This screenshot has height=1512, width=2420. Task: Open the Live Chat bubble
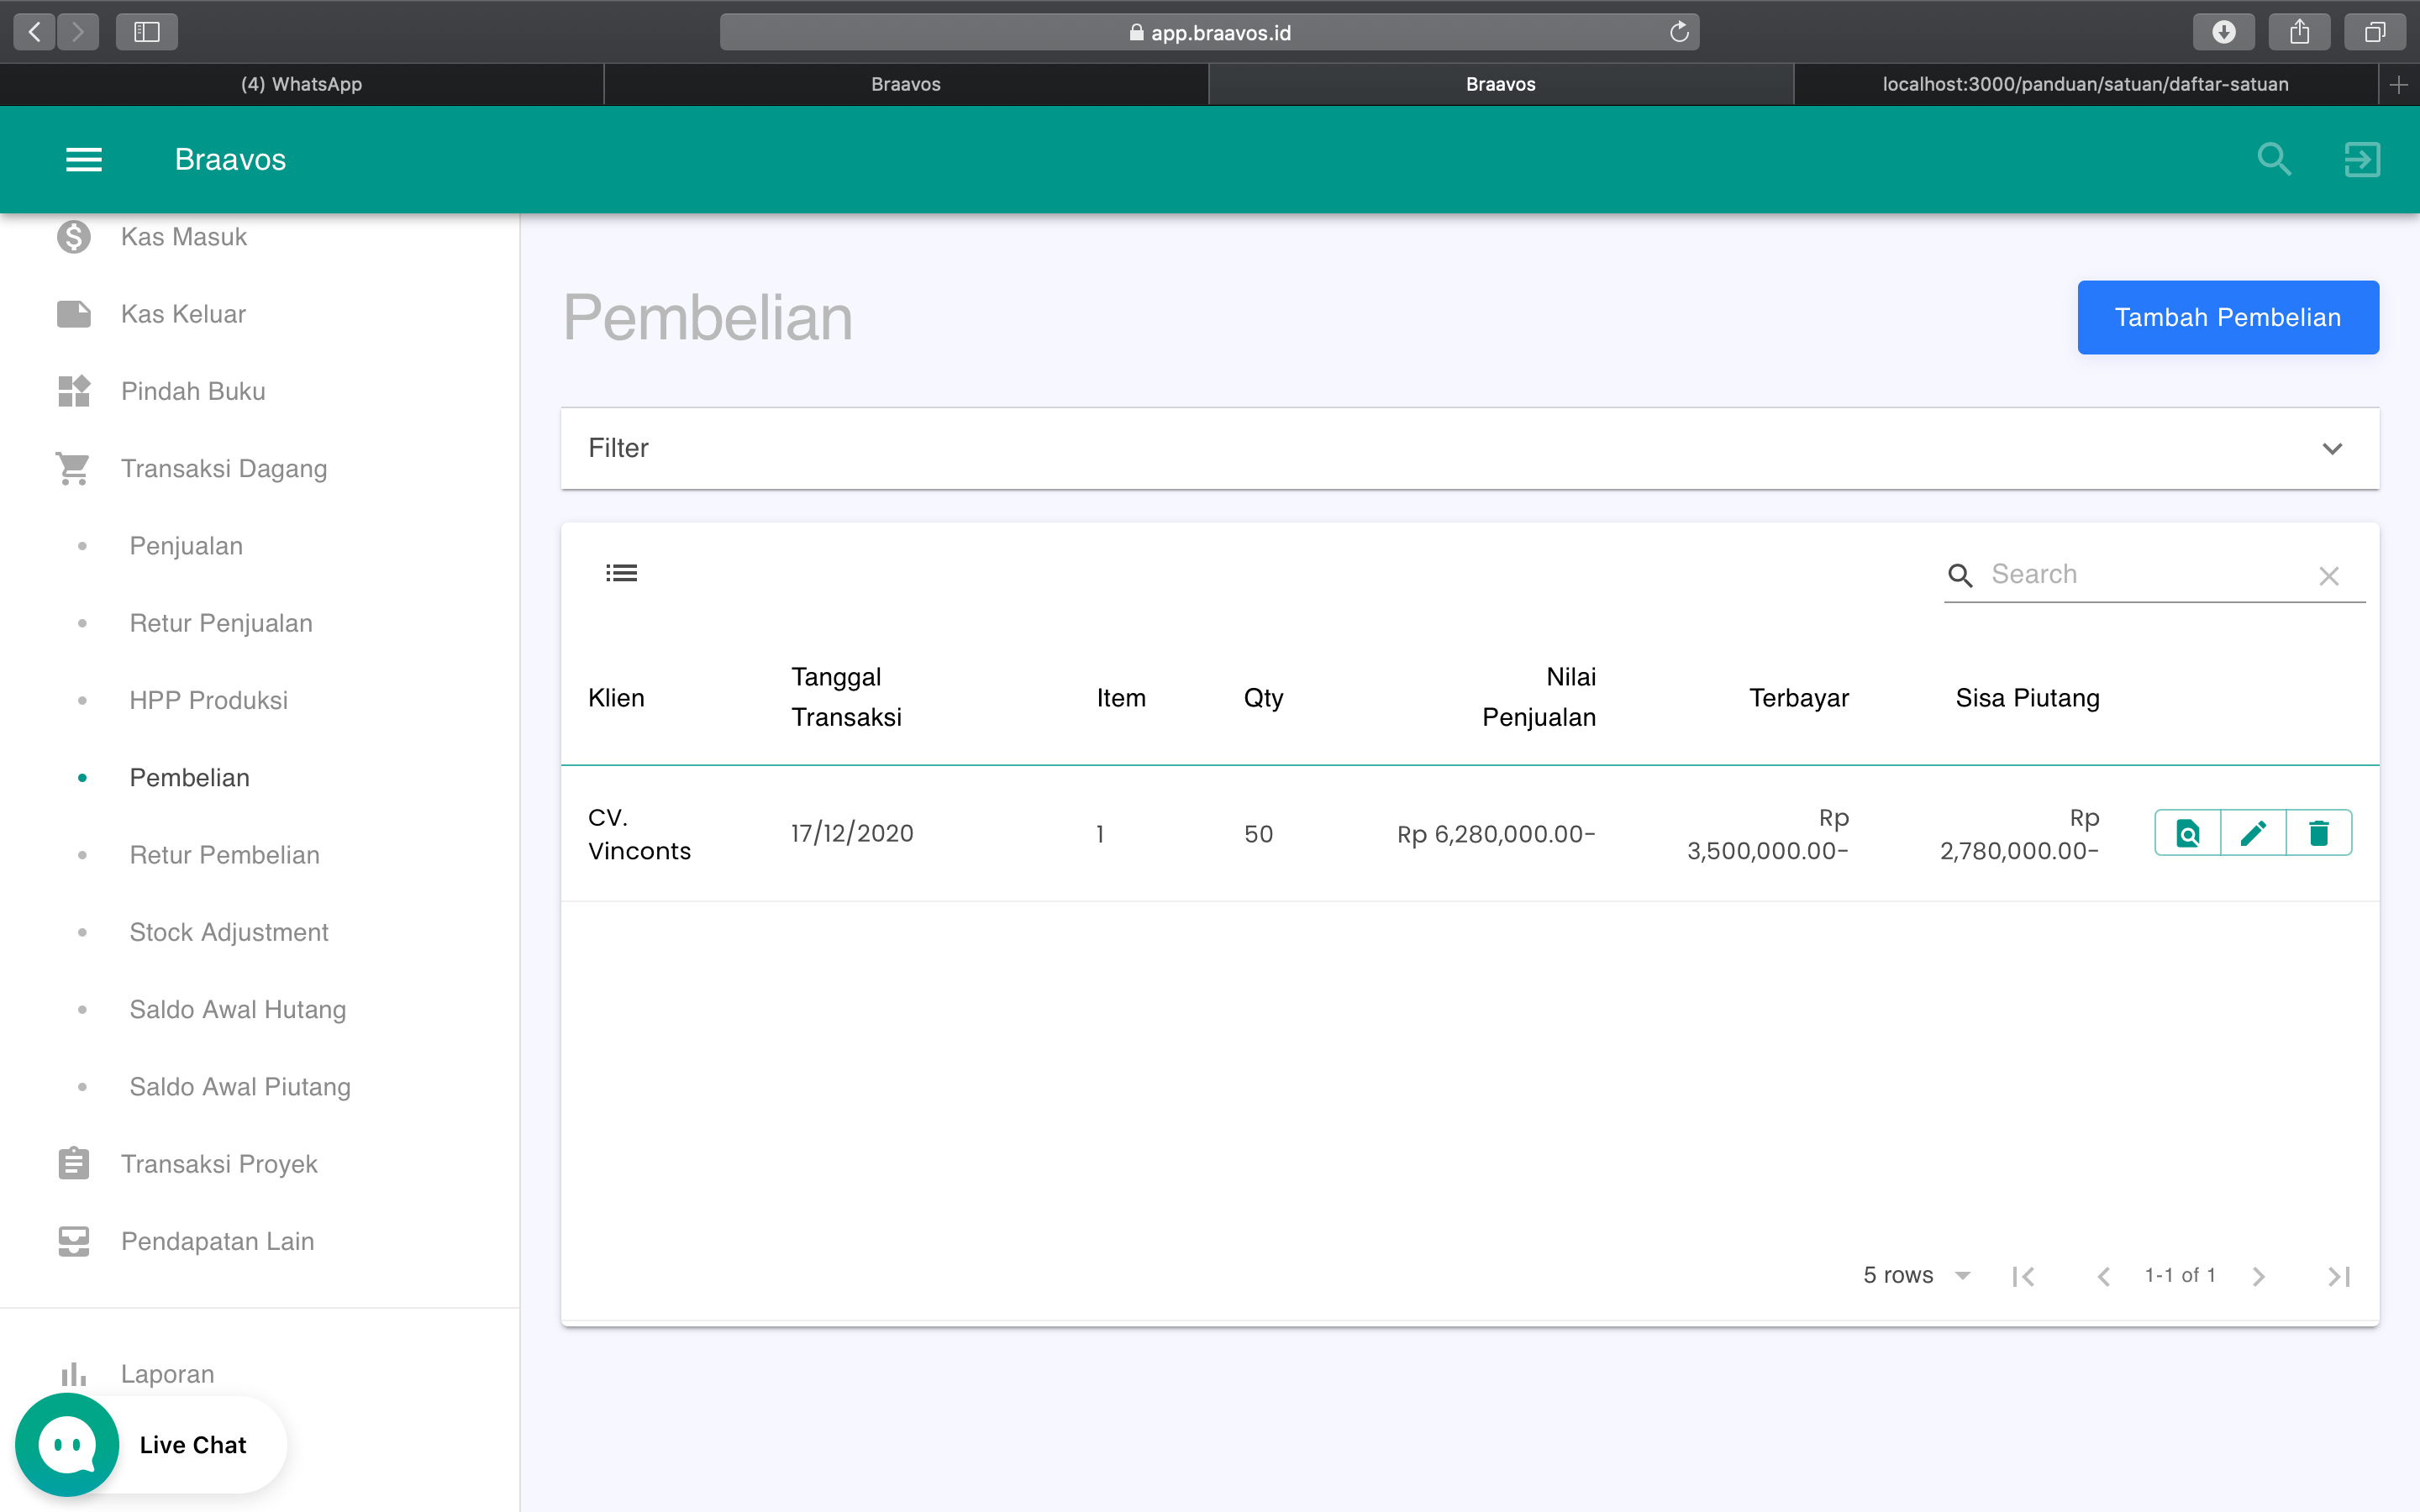[67, 1444]
